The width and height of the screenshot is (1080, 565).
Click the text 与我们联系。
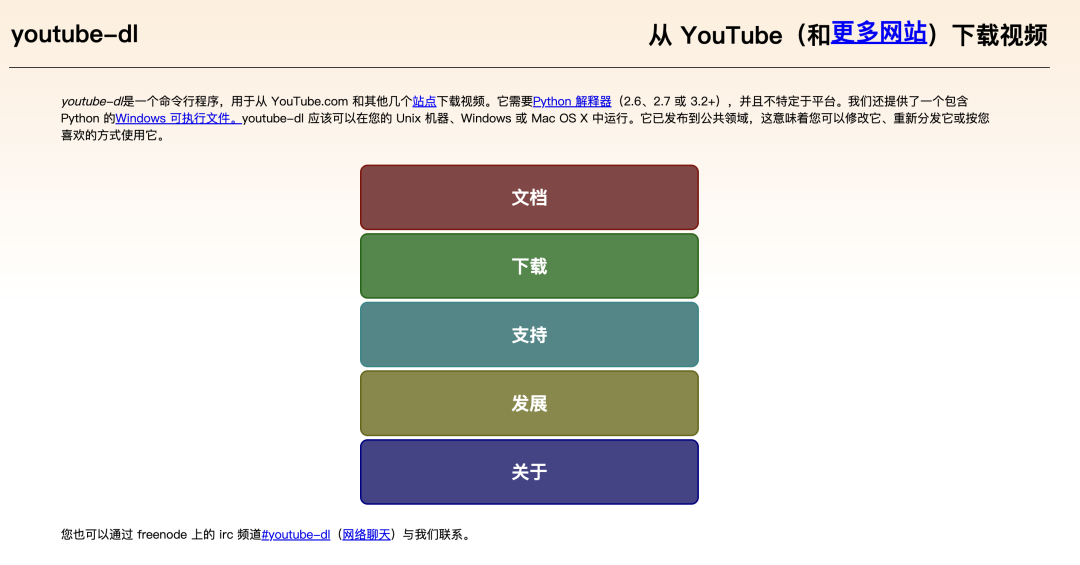coord(437,535)
